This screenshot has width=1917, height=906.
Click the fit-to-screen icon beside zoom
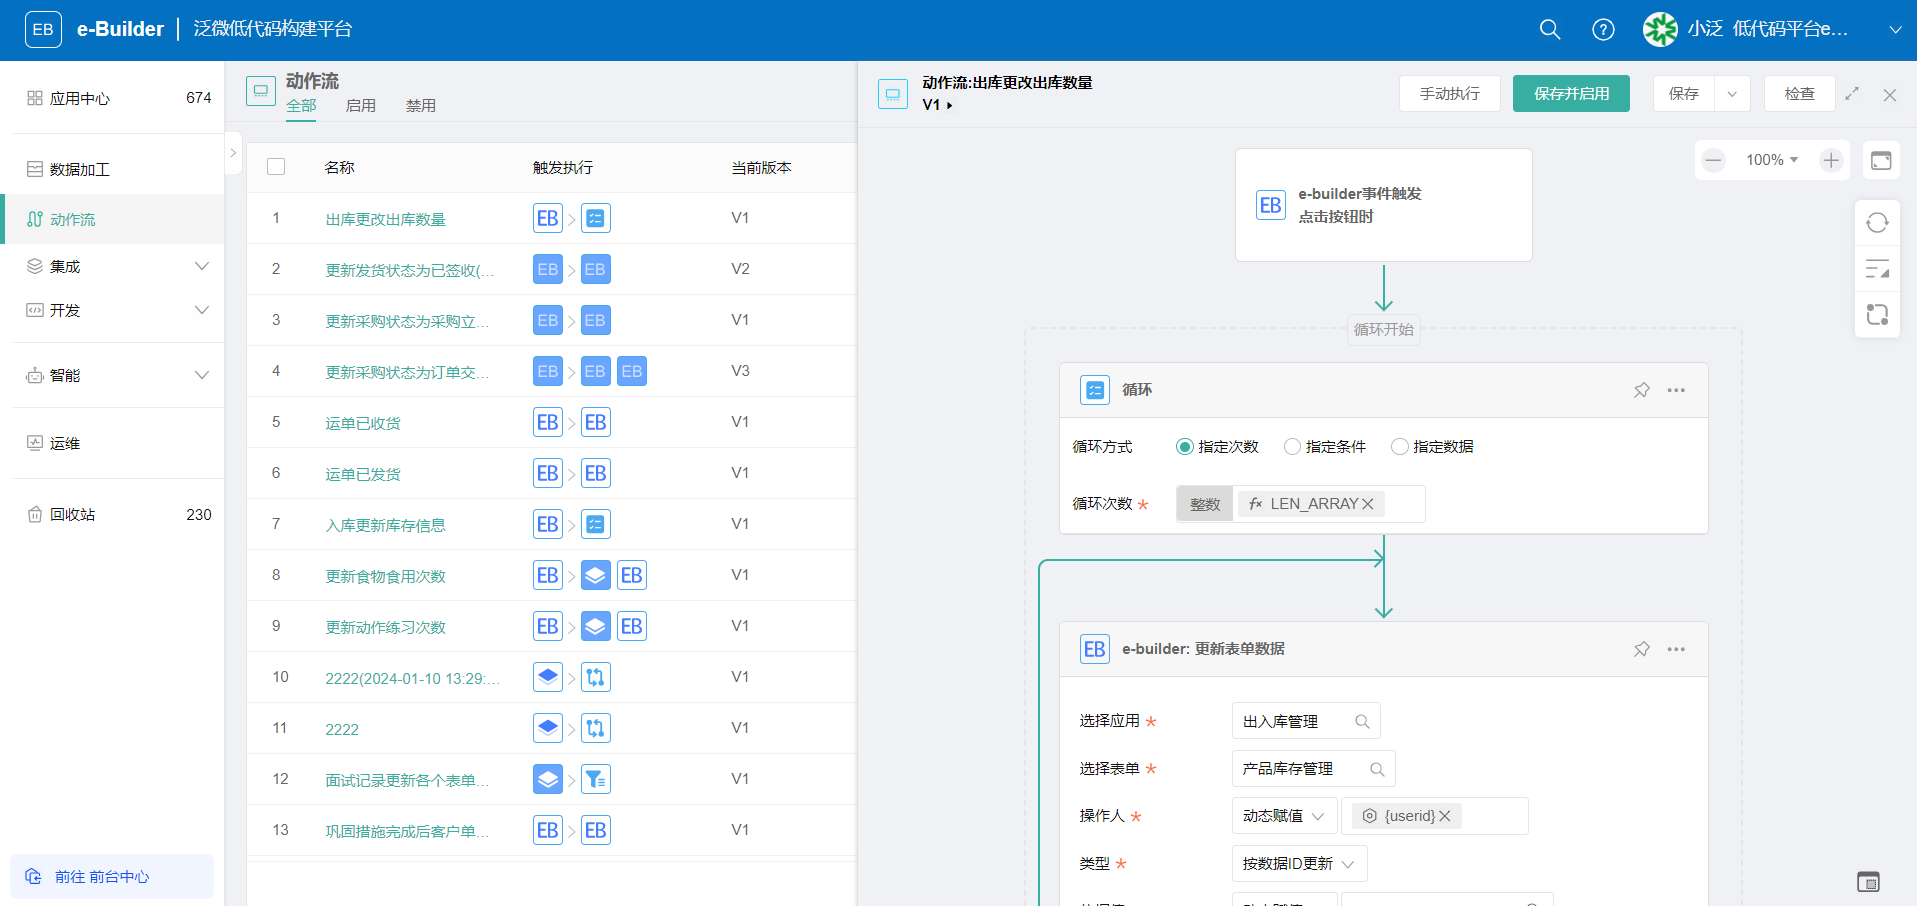coord(1881,160)
